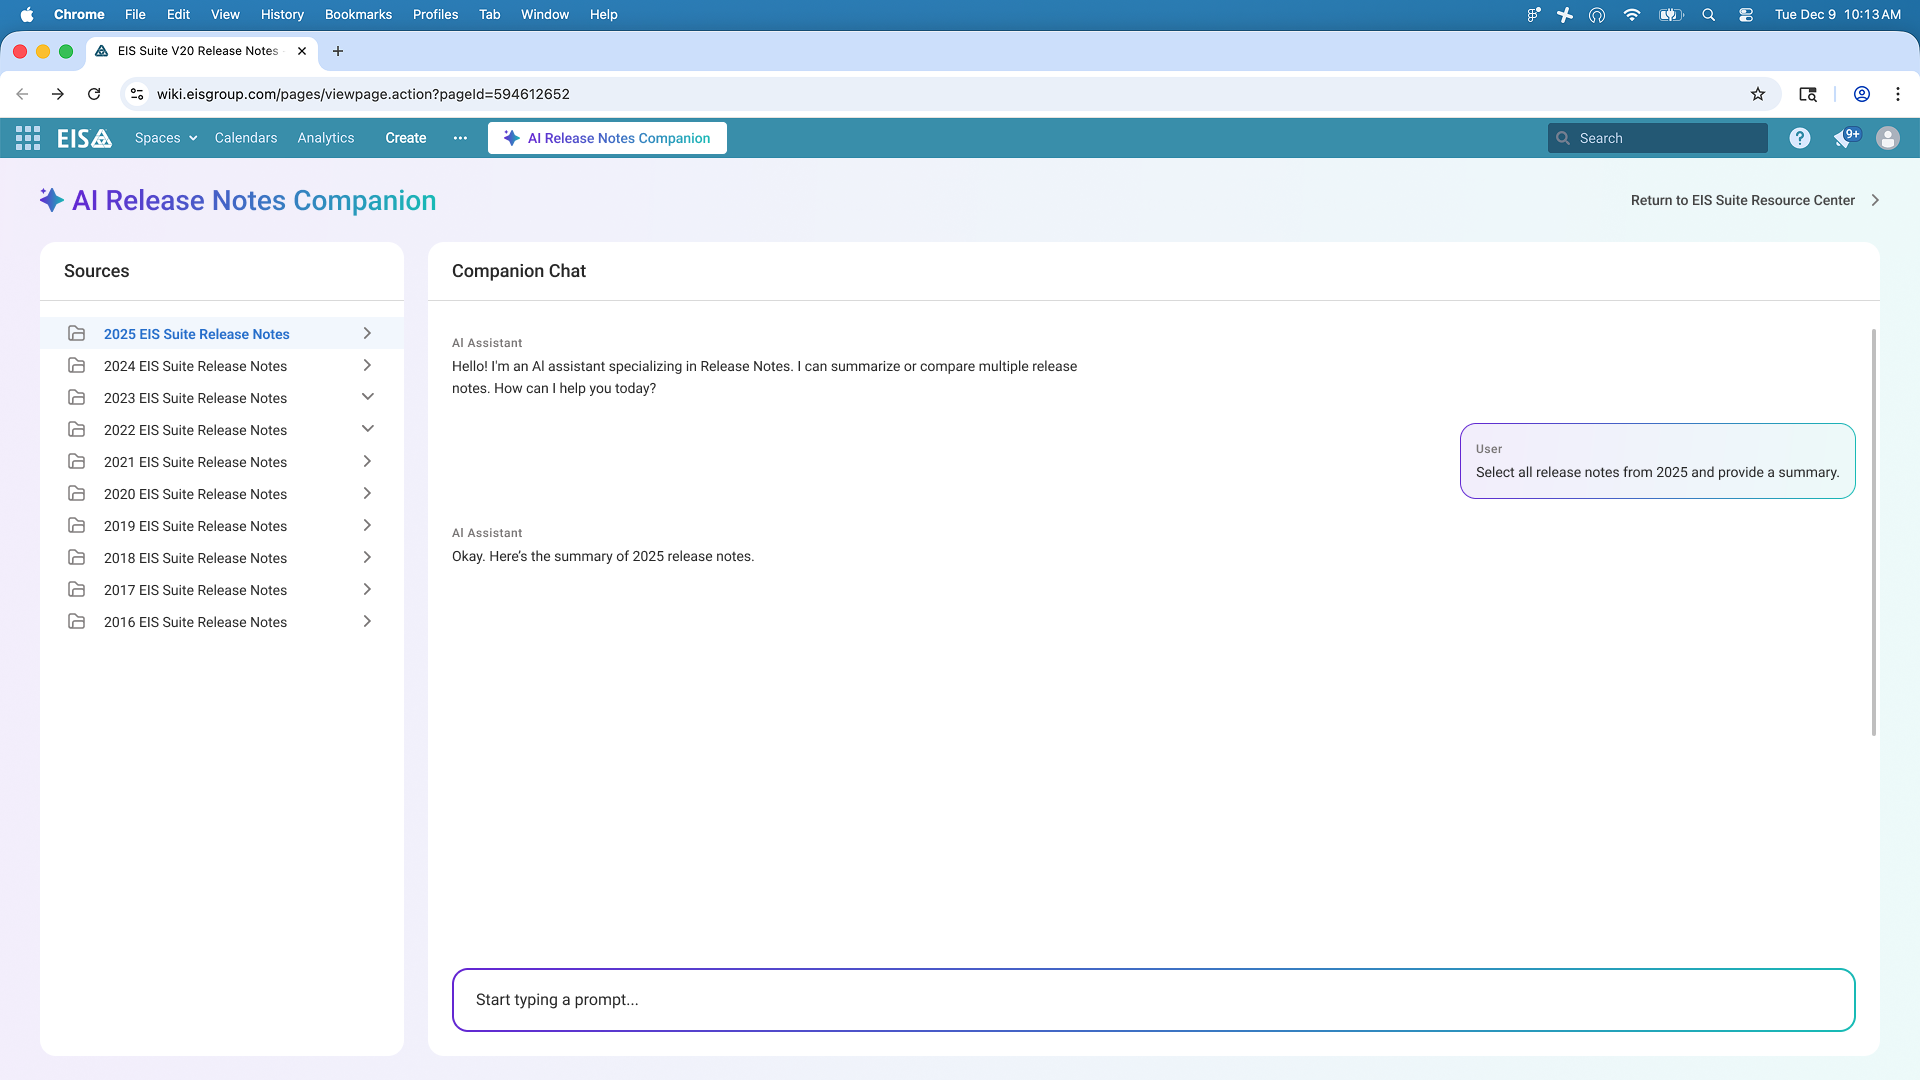Open notifications icon with 9+ badge

1844,138
